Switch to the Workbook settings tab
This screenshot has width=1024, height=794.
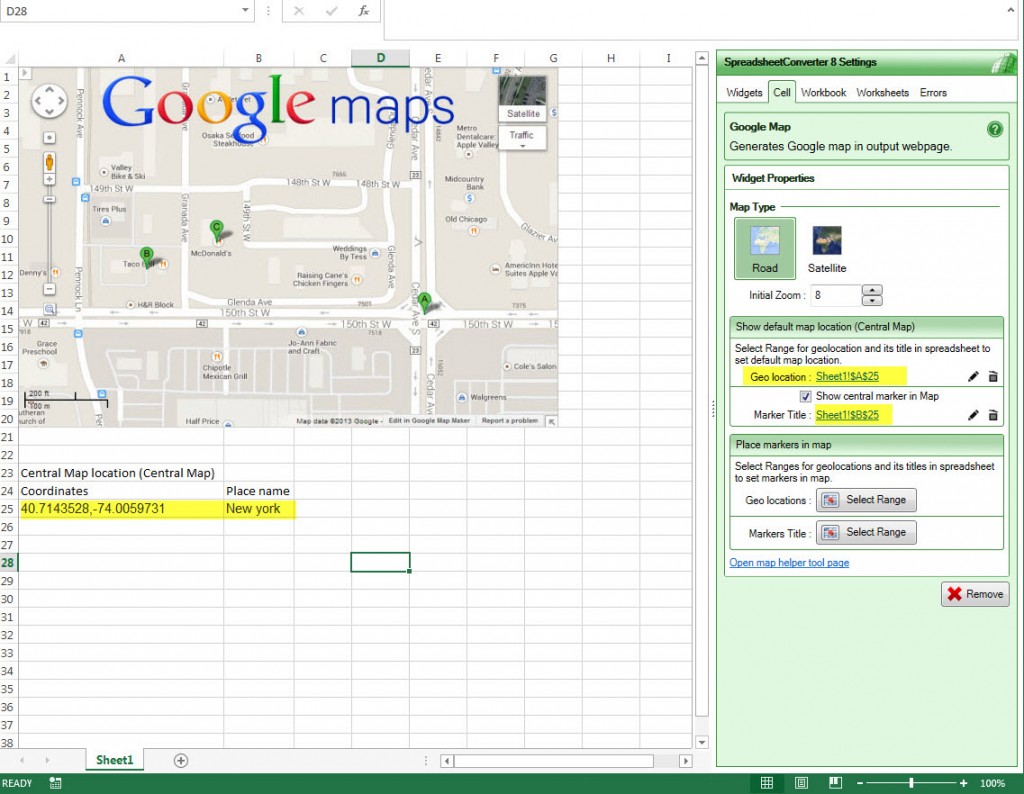click(x=823, y=92)
